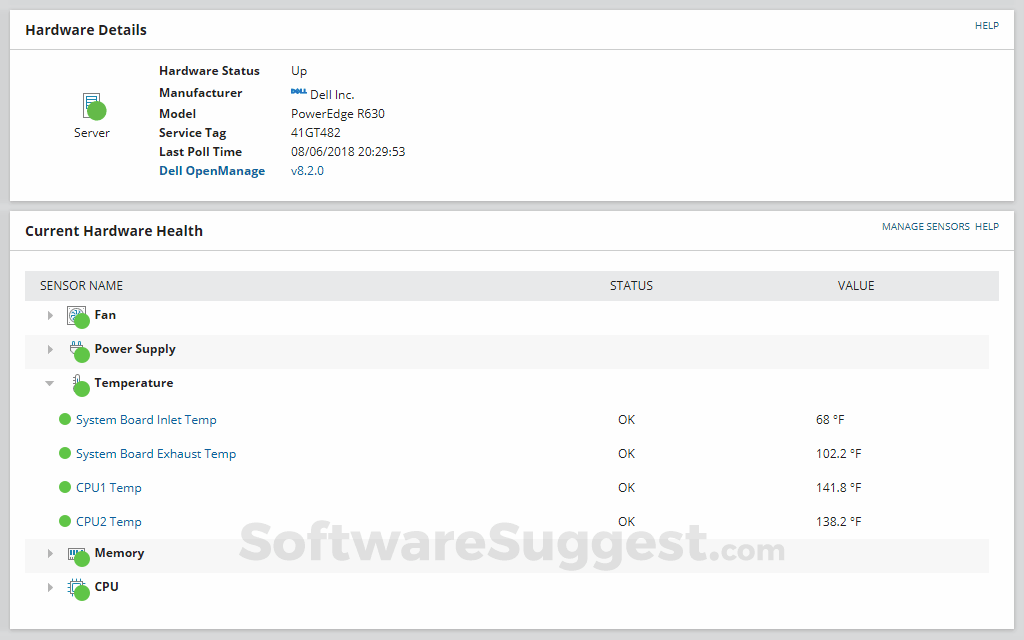The height and width of the screenshot is (640, 1024).
Task: Expand the CPU sensor group
Action: pyautogui.click(x=50, y=587)
